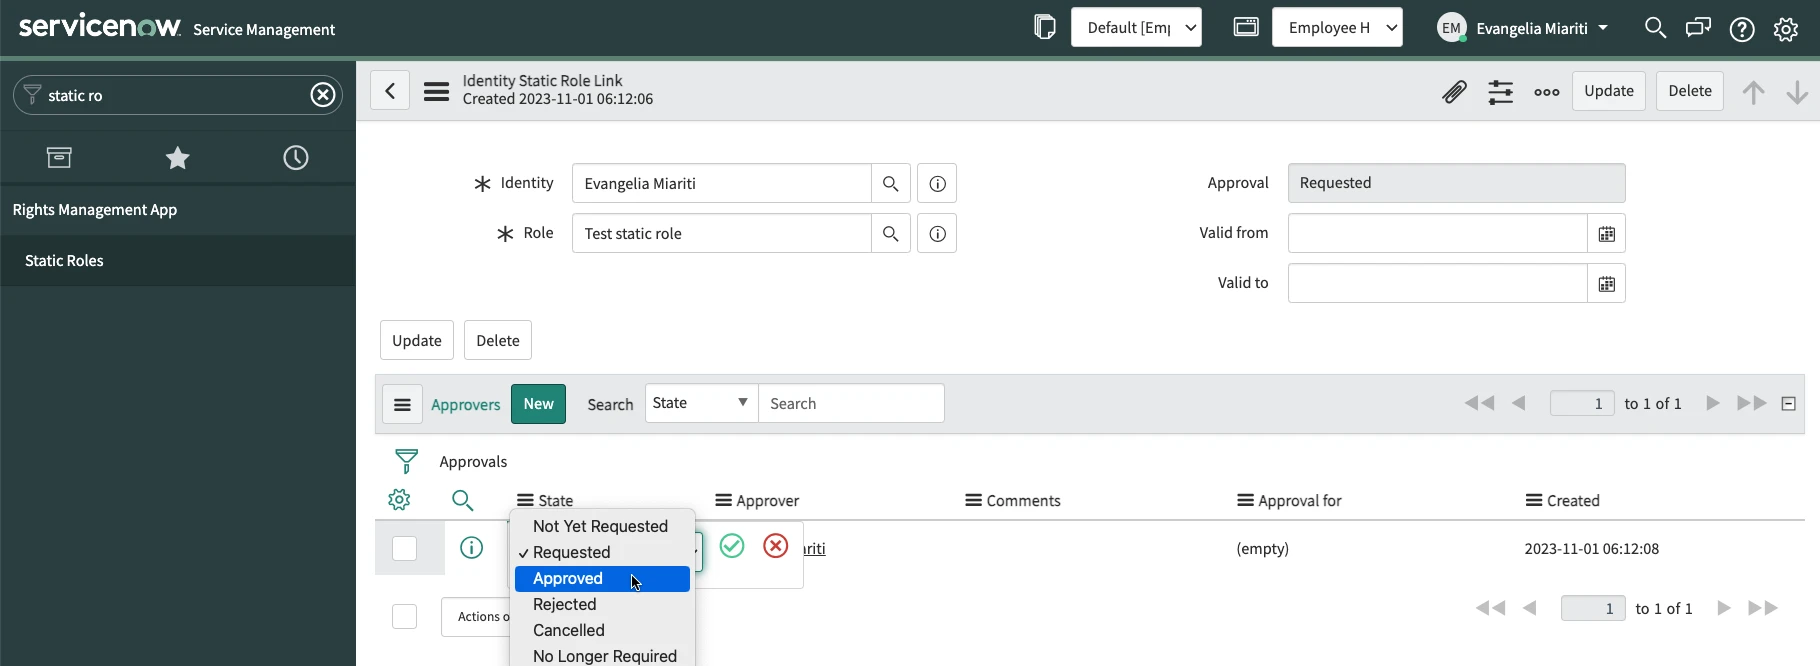Open the personalize form settings icon
This screenshot has height=666, width=1820.
[x=1500, y=92]
